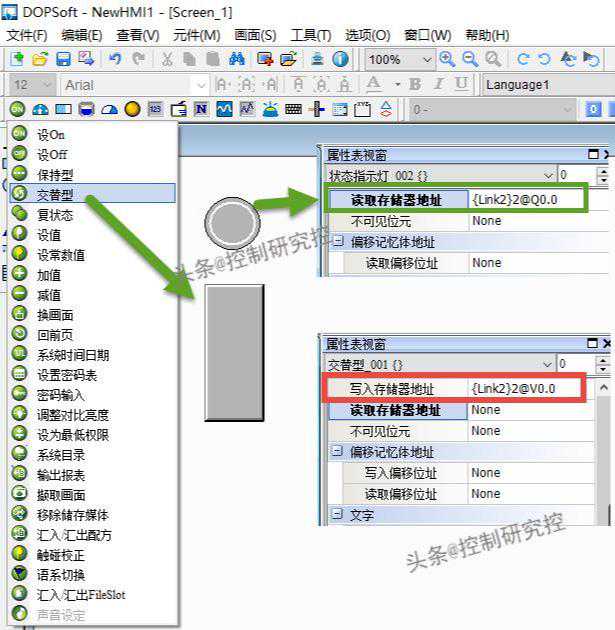Click the yellow circle indicator element icon
The width and height of the screenshot is (615, 630).
(x=132, y=108)
